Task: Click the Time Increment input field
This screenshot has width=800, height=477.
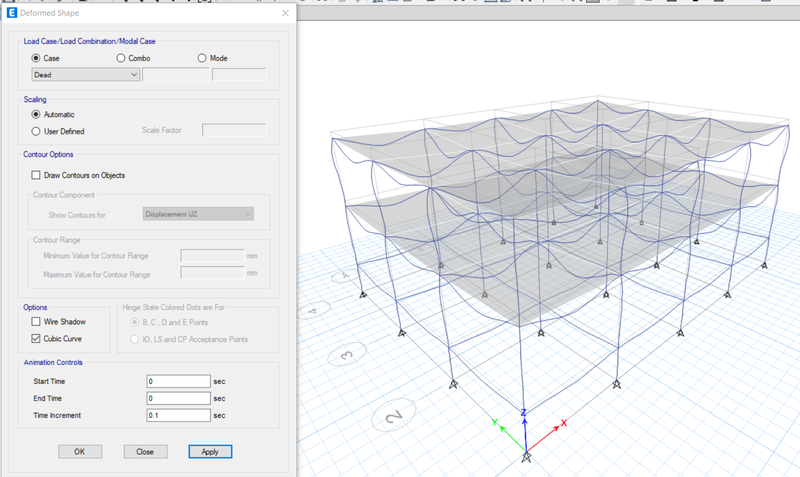Action: pos(179,415)
